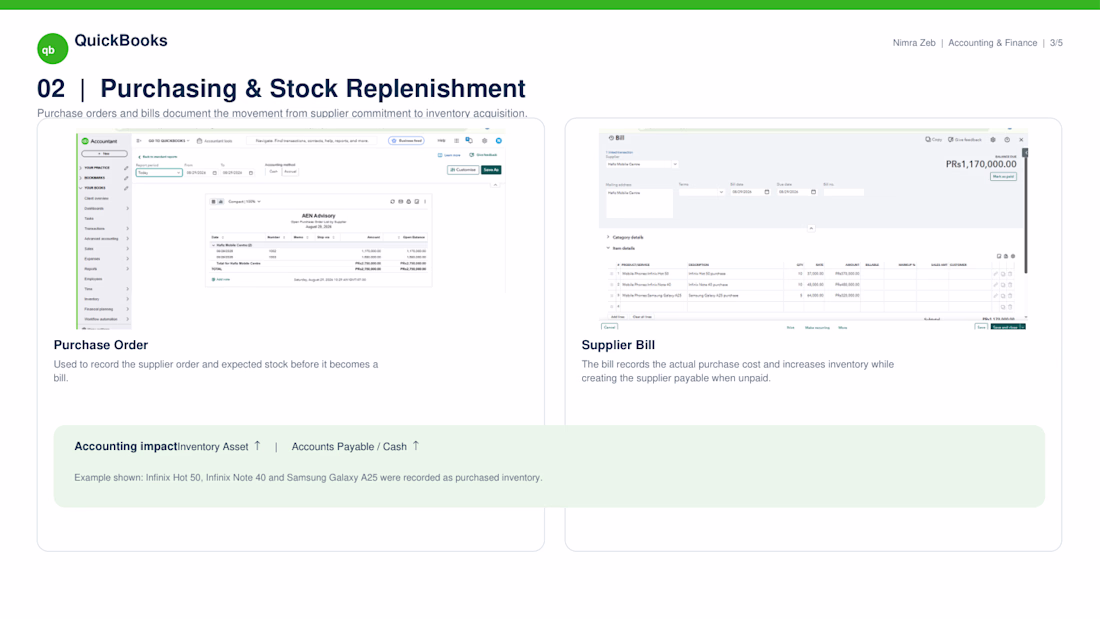Click Add note under the report
Image resolution: width=1100 pixels, height=619 pixels.
pos(221,279)
